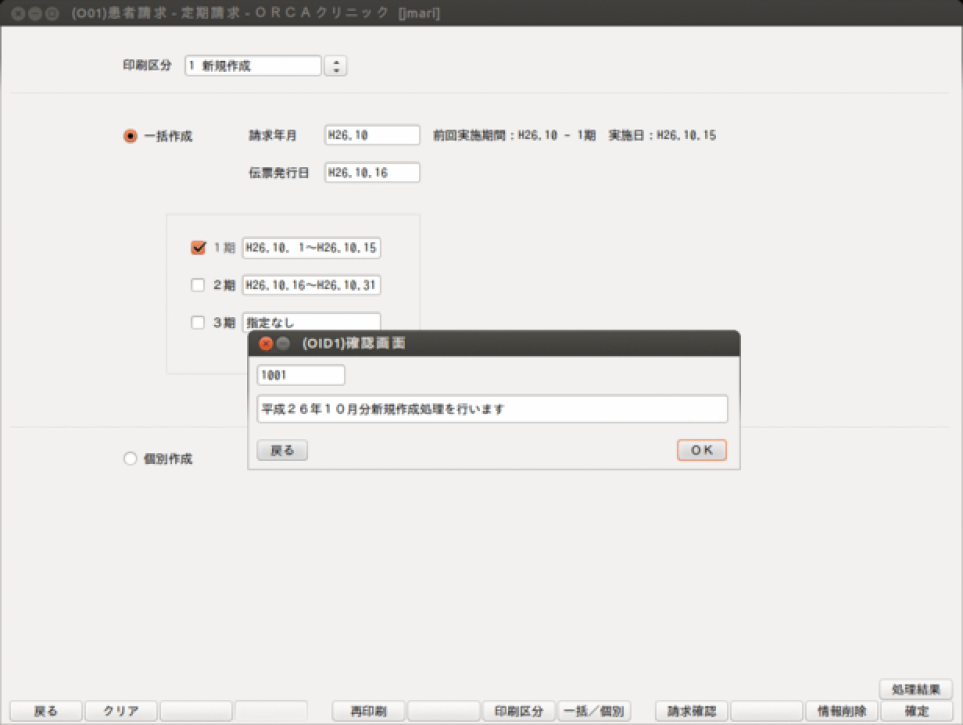Open the 印刷区分 dropdown arrow next to 新規作成
Viewport: 963px width, 725px height.
tap(337, 66)
